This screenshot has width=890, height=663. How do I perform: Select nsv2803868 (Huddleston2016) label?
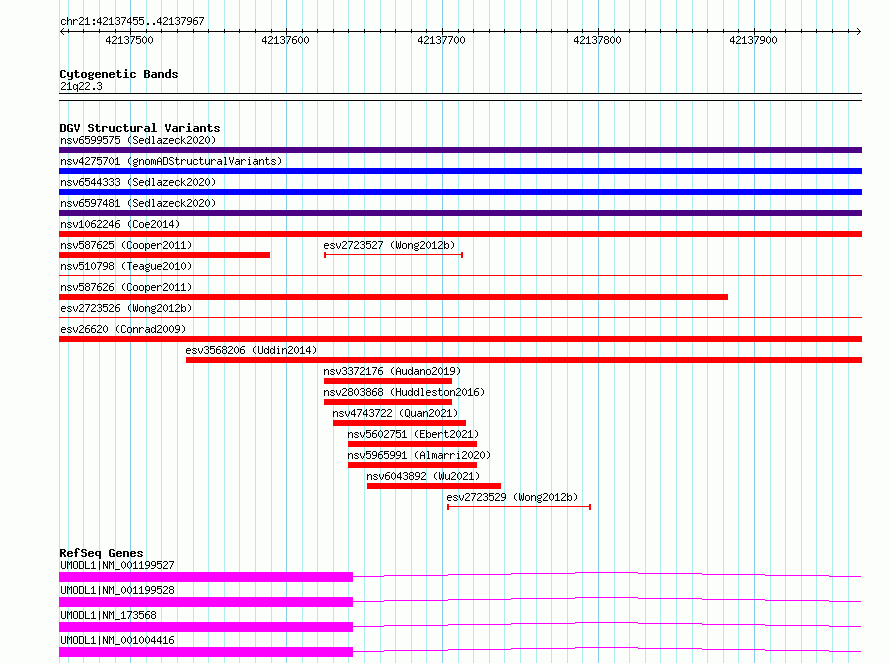point(404,392)
